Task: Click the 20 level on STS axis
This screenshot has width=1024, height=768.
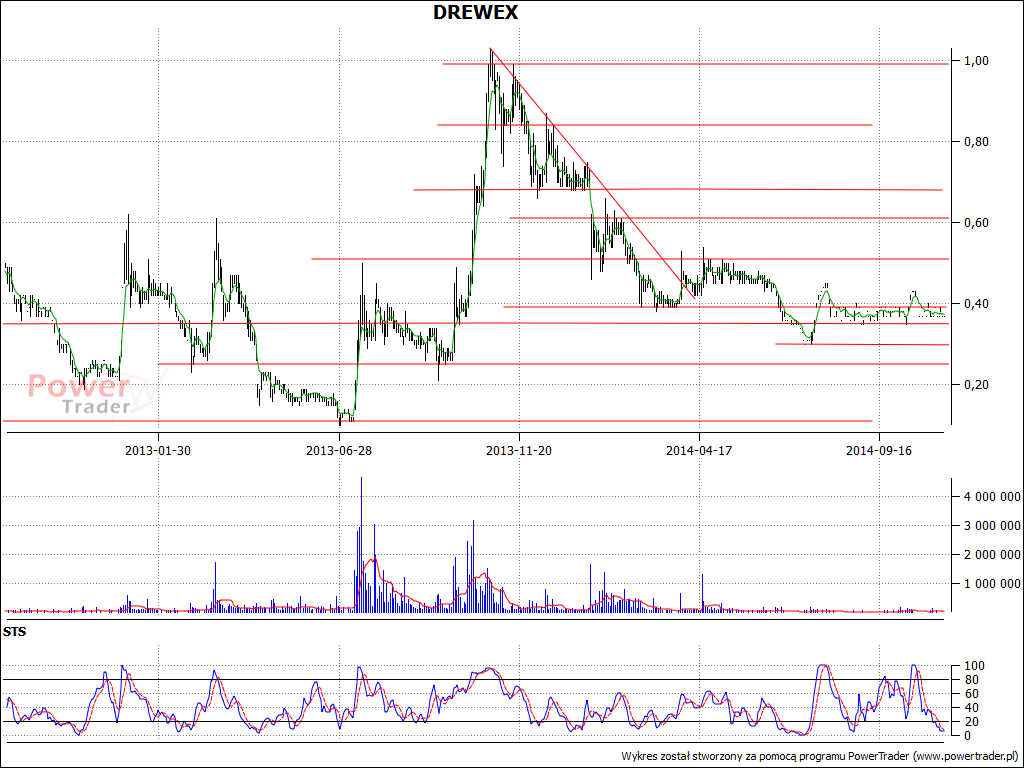Action: point(973,722)
